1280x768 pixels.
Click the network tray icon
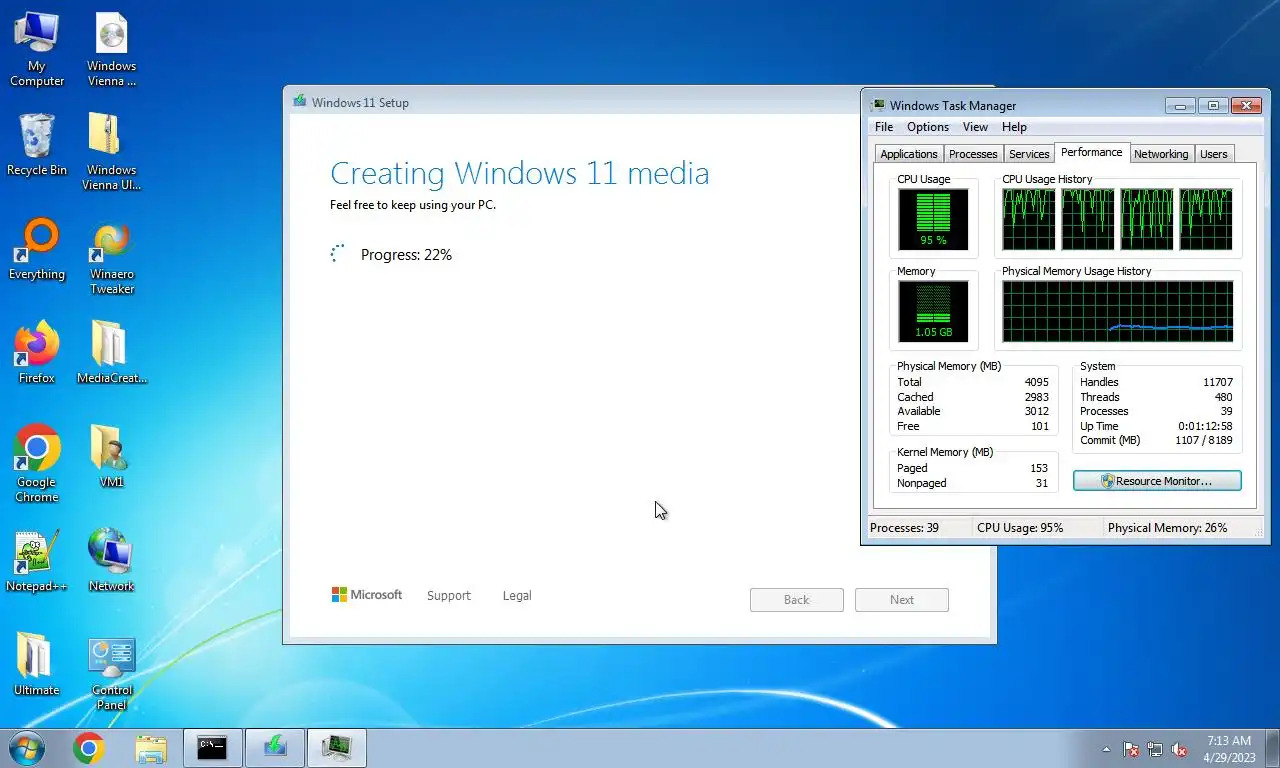1155,749
